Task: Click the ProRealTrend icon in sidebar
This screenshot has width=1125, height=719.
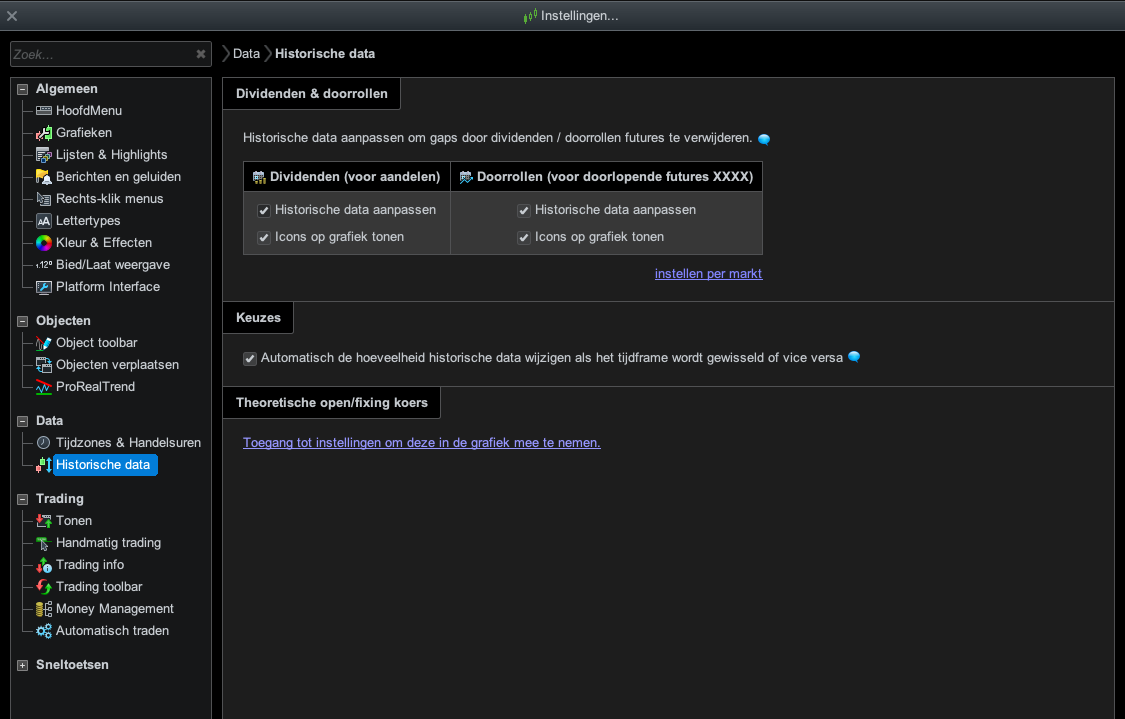Action: click(44, 387)
